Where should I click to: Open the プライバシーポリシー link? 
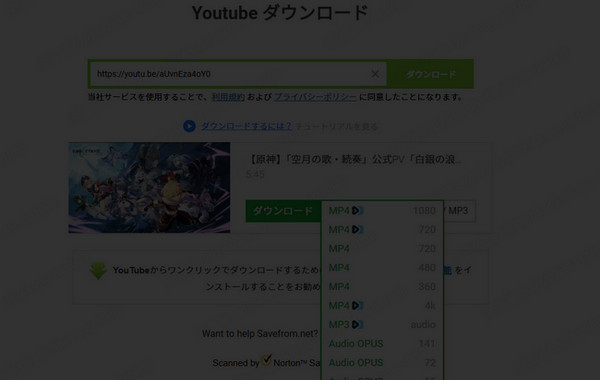pos(315,97)
